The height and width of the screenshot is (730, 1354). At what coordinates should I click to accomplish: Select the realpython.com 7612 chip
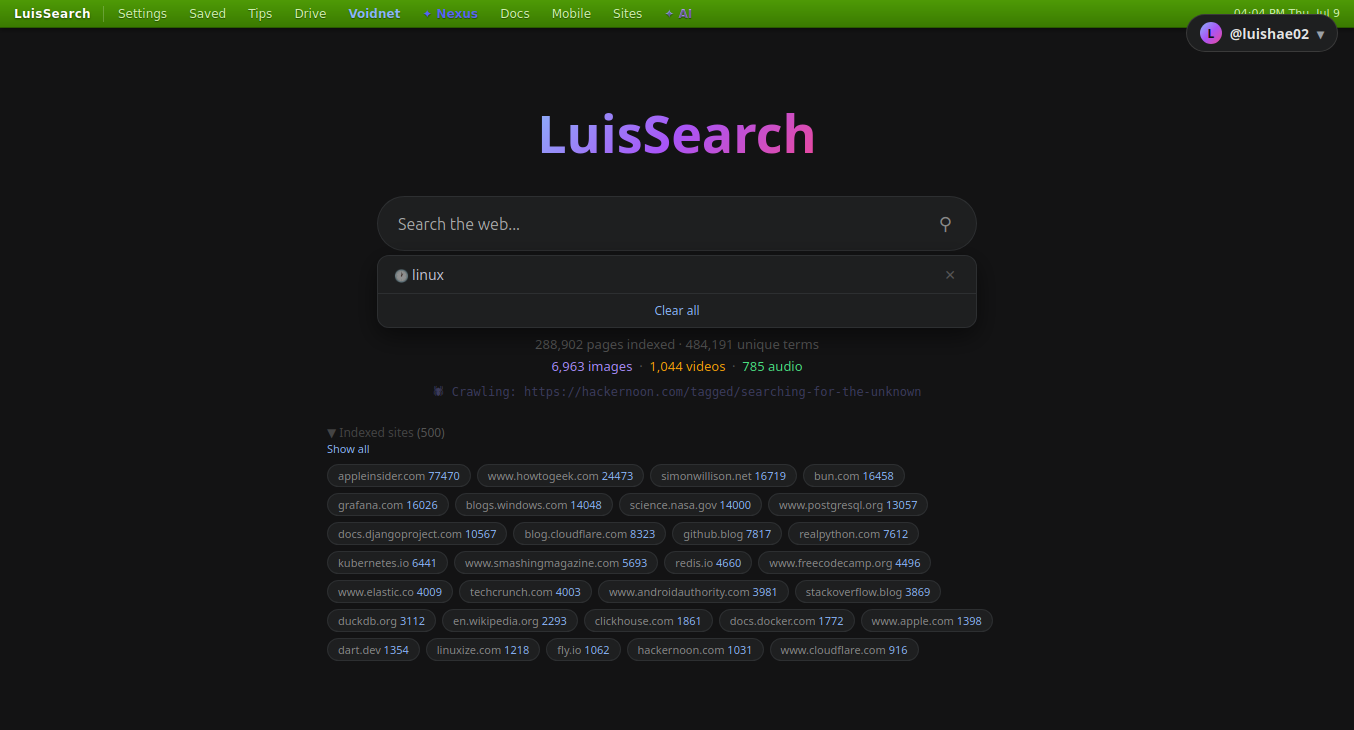[x=854, y=534]
